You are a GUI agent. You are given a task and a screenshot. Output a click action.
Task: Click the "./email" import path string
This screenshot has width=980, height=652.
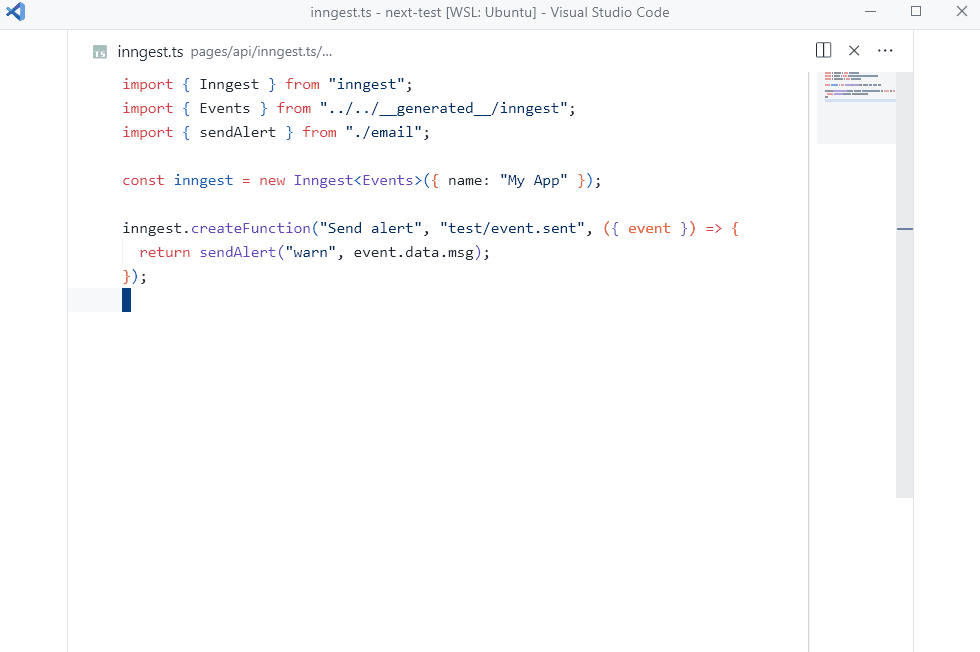[384, 132]
